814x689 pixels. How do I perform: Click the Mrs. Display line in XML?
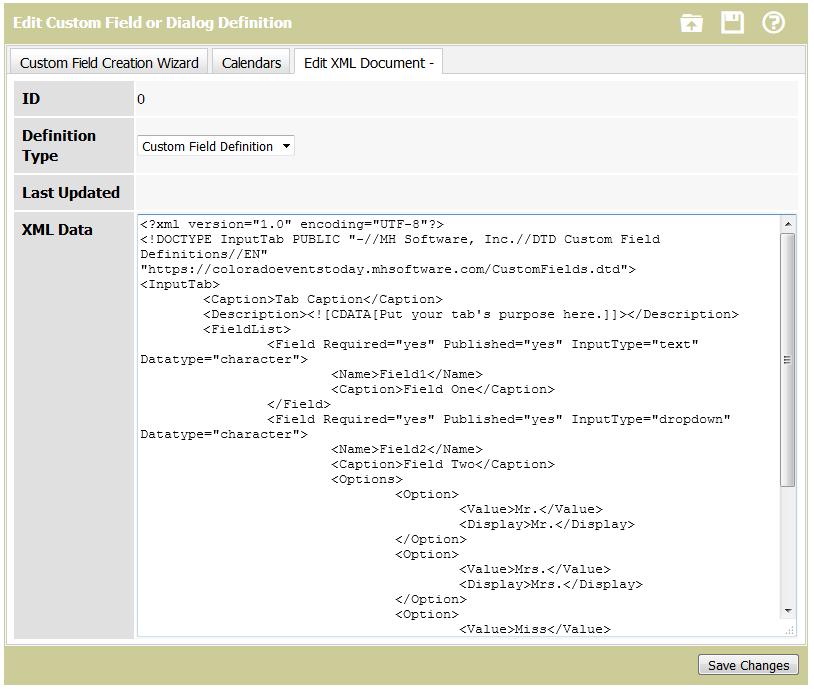[550, 584]
